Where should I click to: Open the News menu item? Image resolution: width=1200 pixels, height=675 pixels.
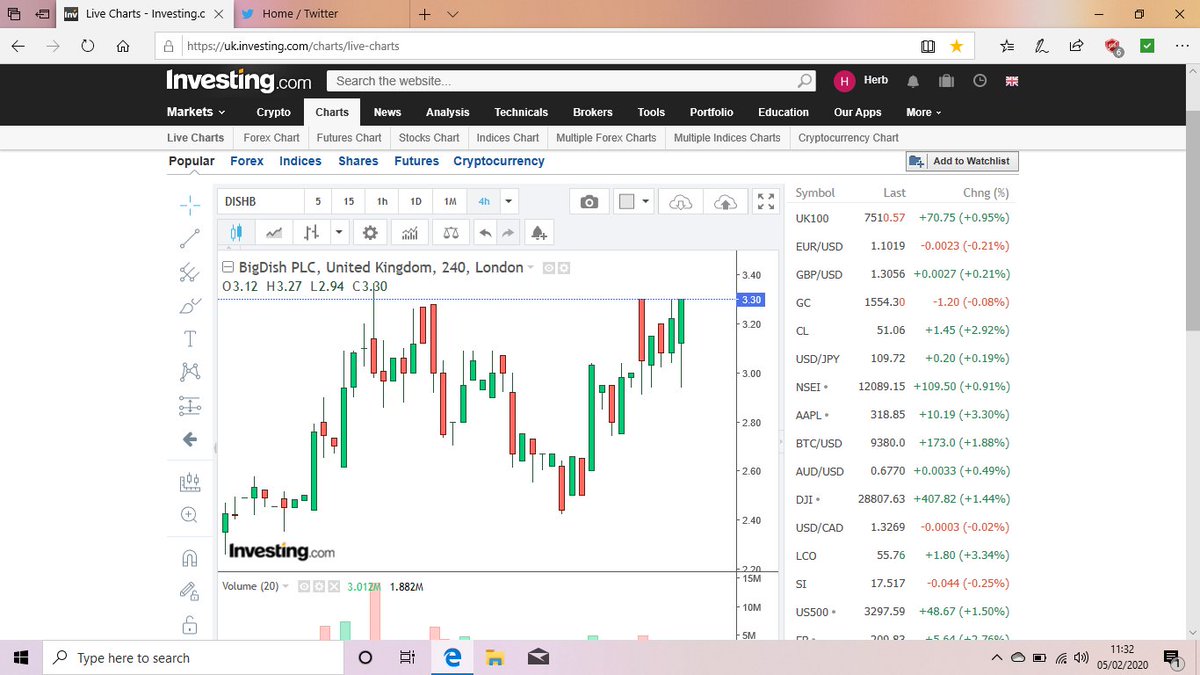click(387, 112)
